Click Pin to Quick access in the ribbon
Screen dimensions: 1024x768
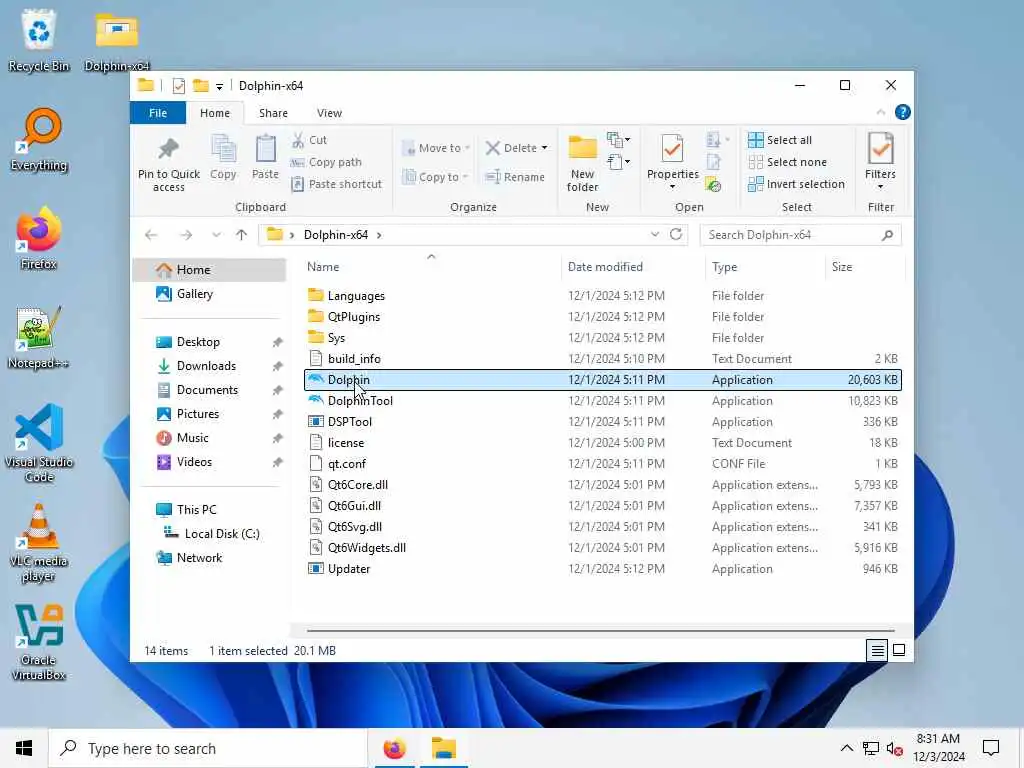[168, 165]
